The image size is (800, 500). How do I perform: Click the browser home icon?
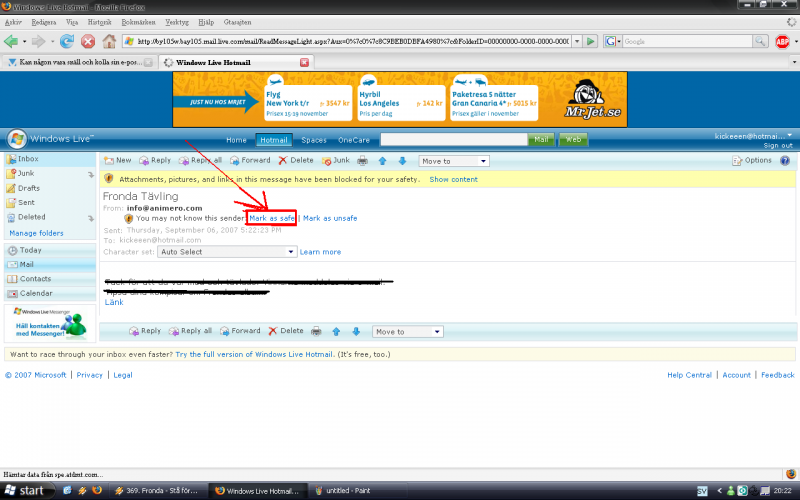click(109, 41)
